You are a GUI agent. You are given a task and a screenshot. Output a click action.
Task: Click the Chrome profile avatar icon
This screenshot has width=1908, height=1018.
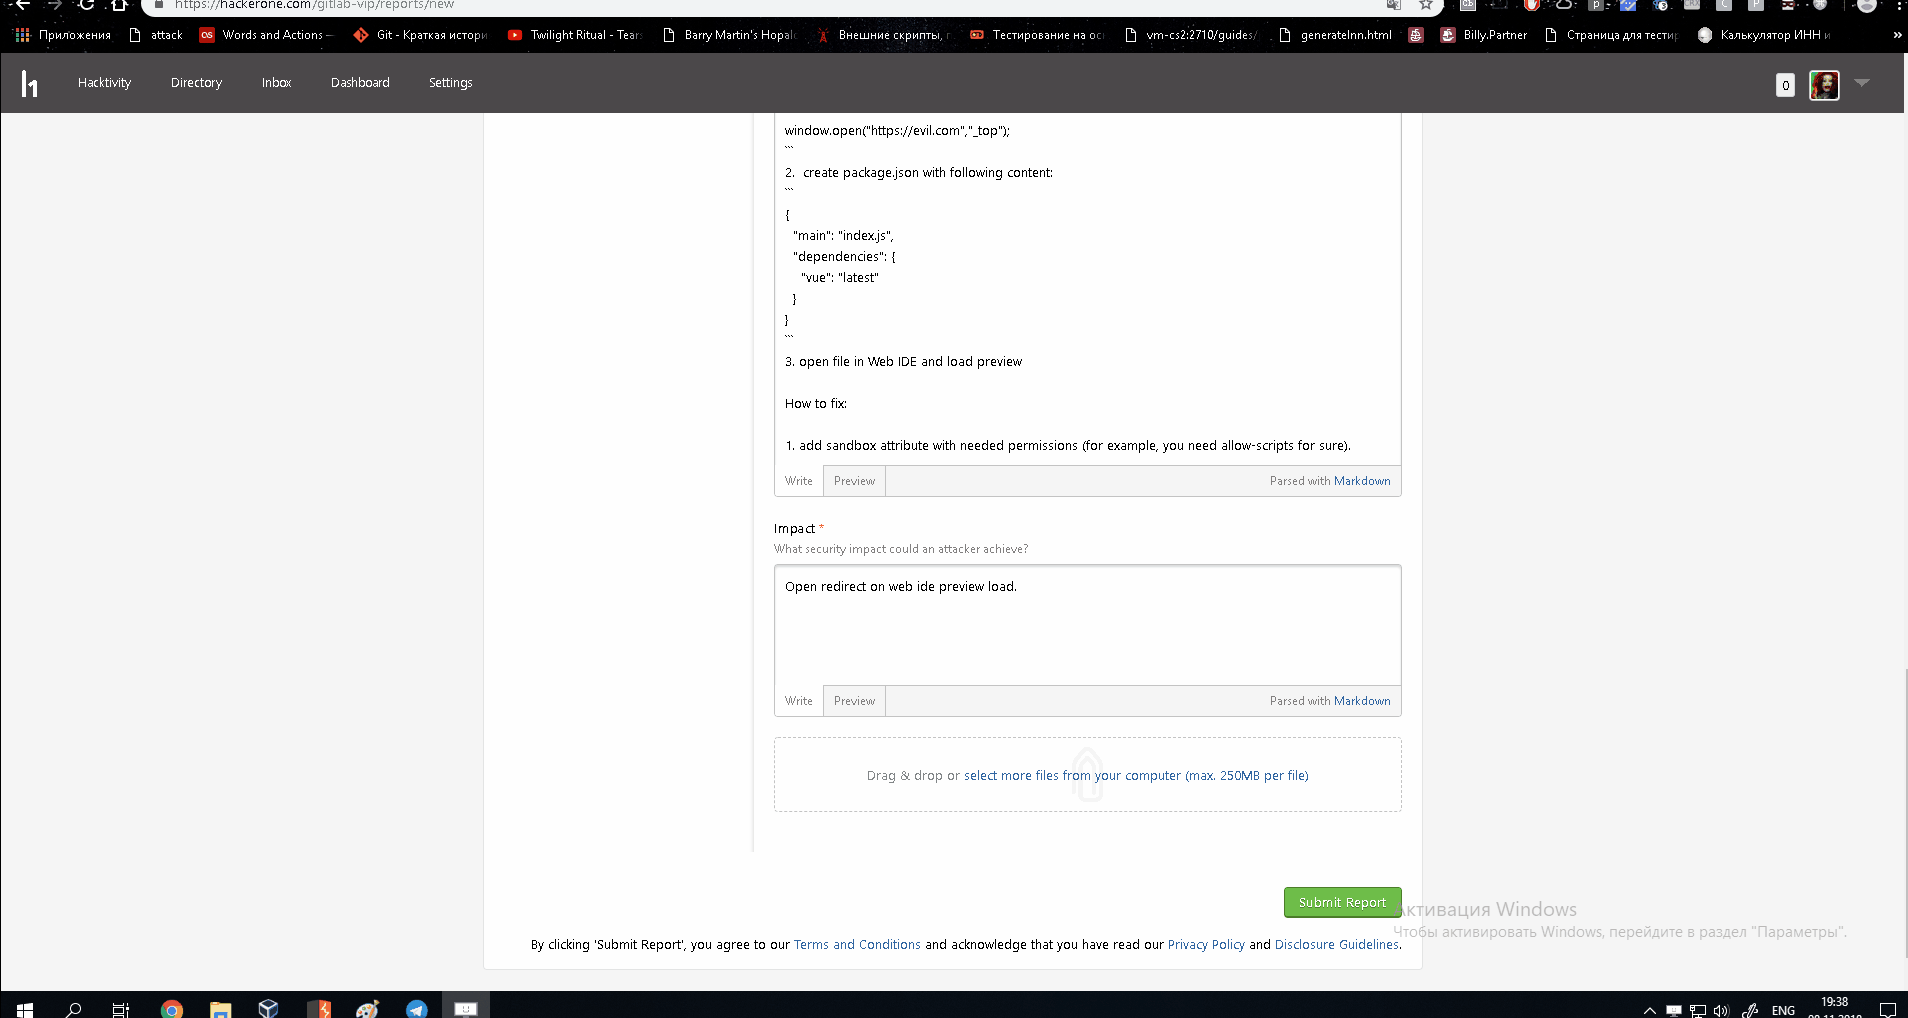(x=1866, y=4)
